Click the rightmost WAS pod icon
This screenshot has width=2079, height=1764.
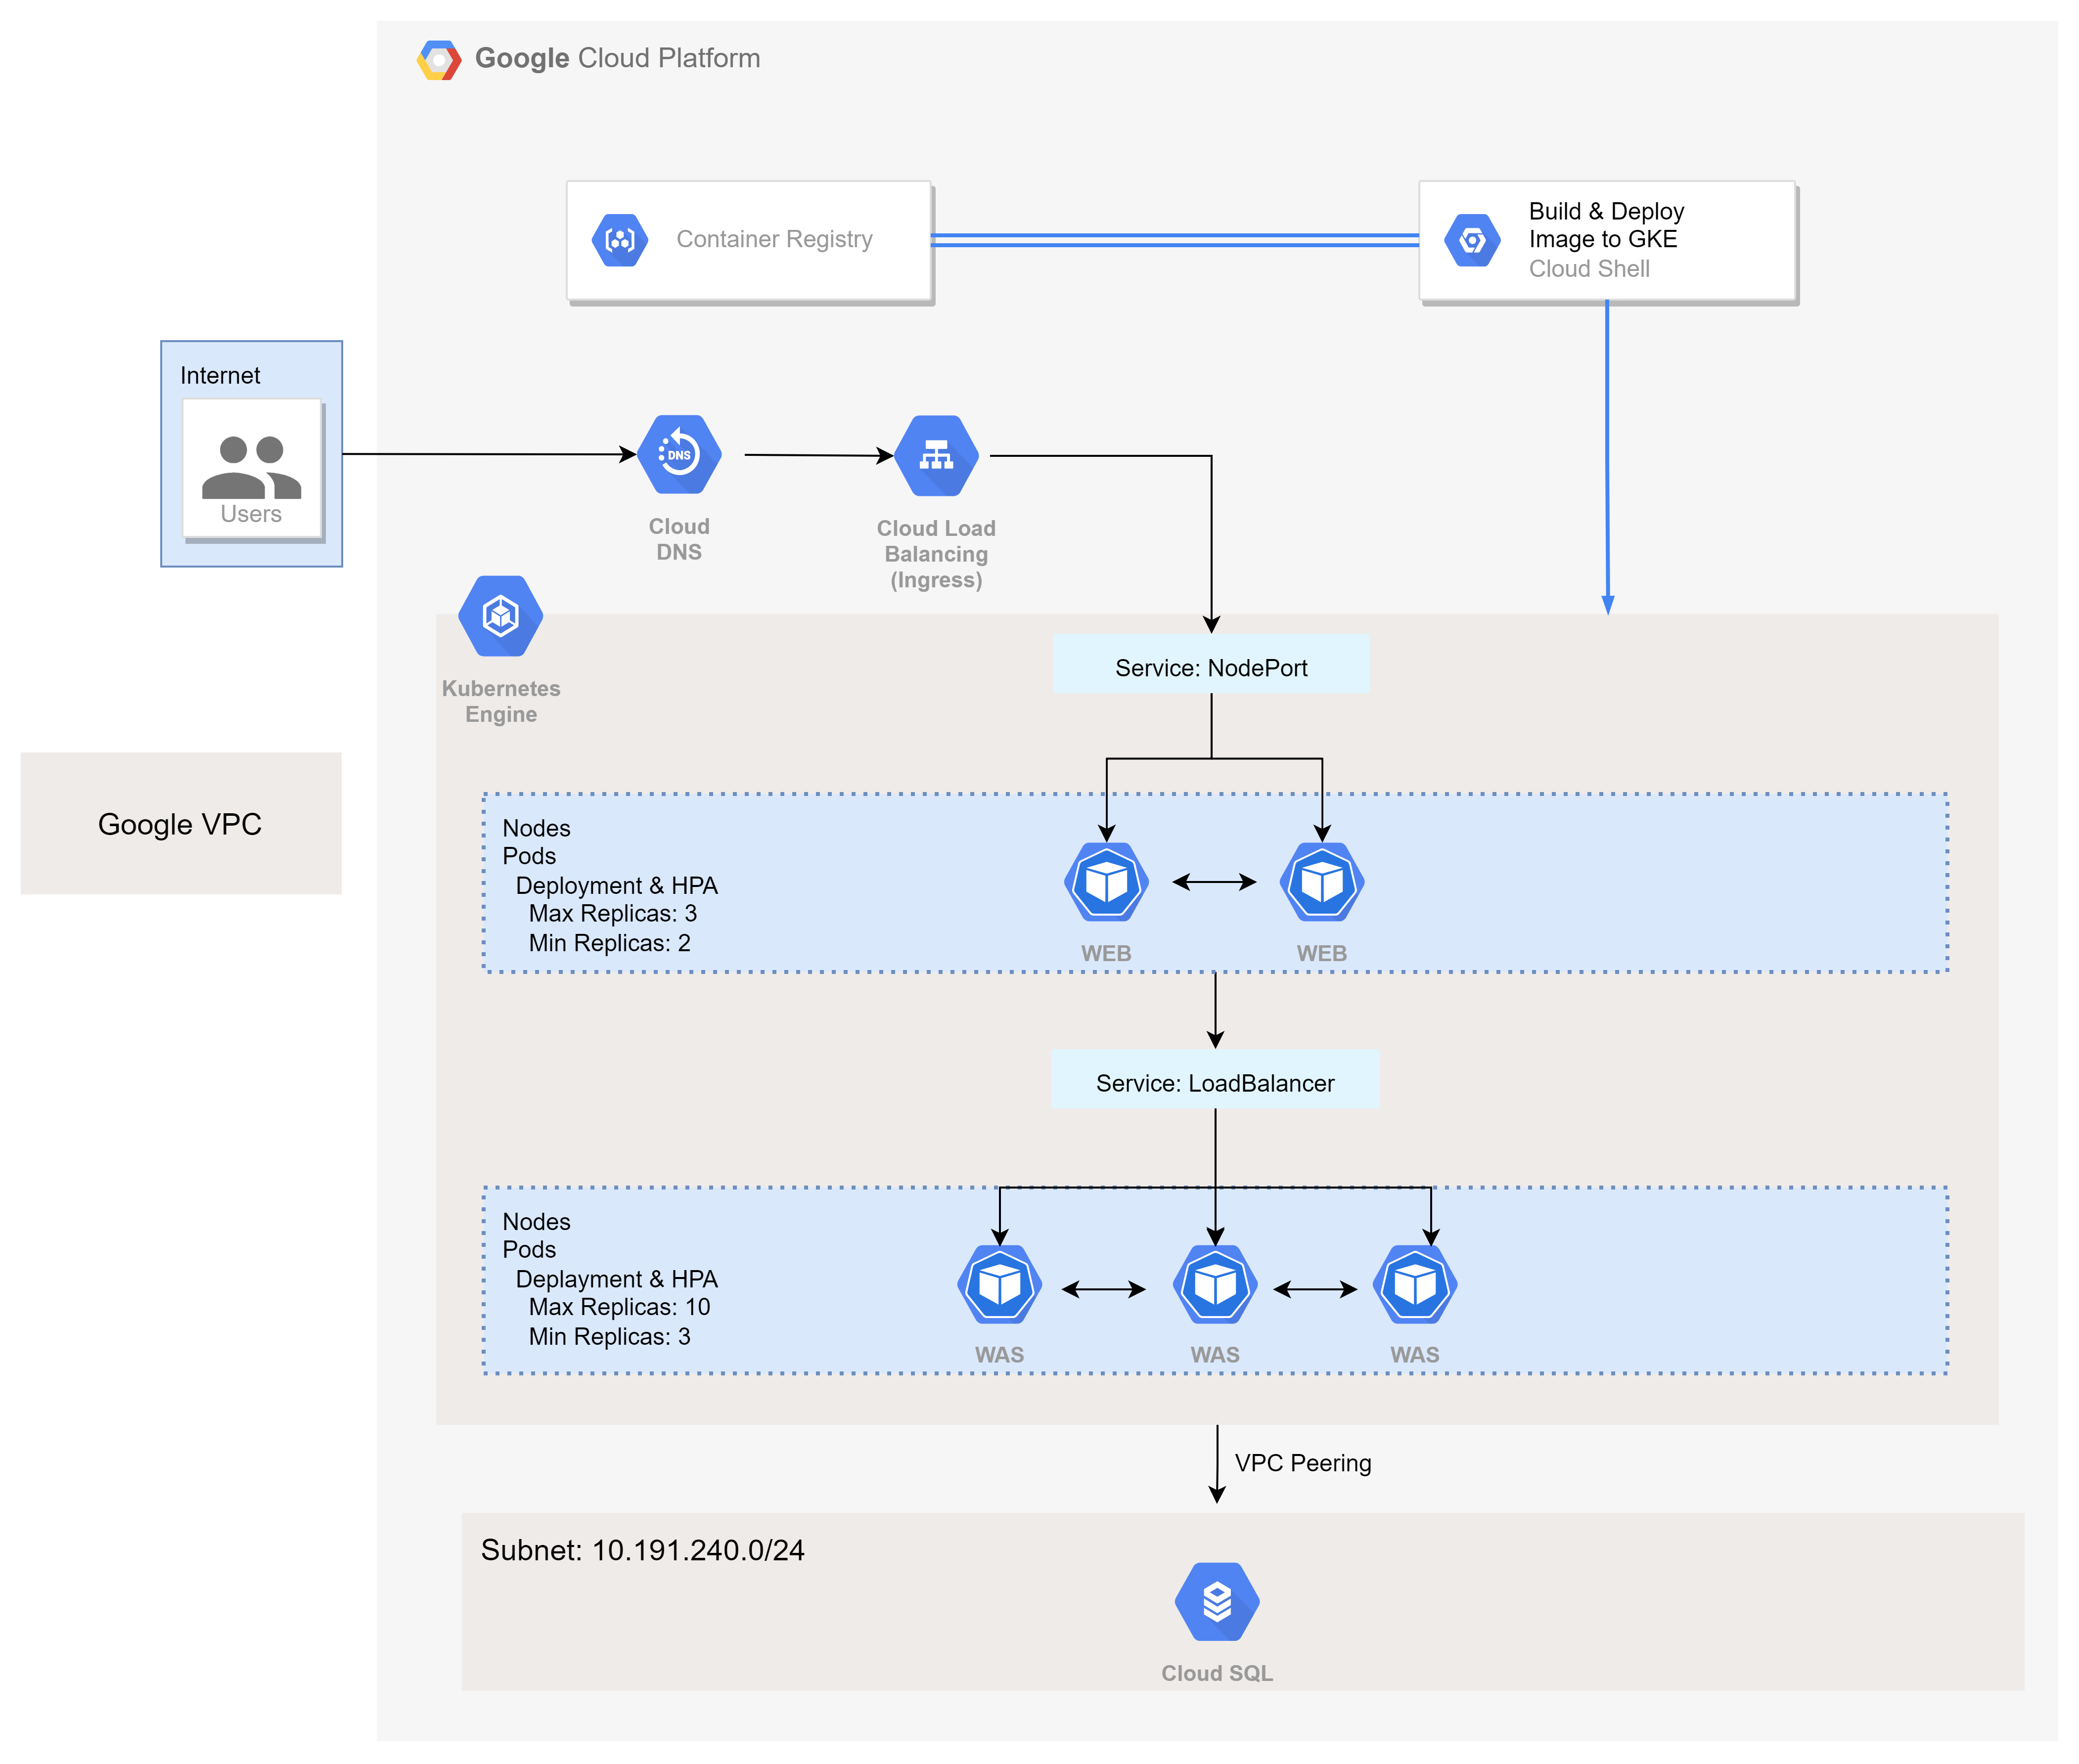click(x=1415, y=1285)
